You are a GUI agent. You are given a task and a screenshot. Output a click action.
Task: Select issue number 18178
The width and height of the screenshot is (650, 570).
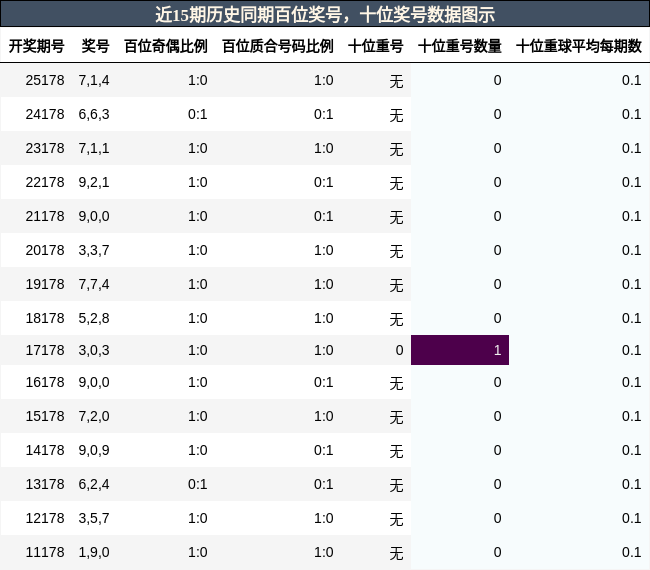45,318
